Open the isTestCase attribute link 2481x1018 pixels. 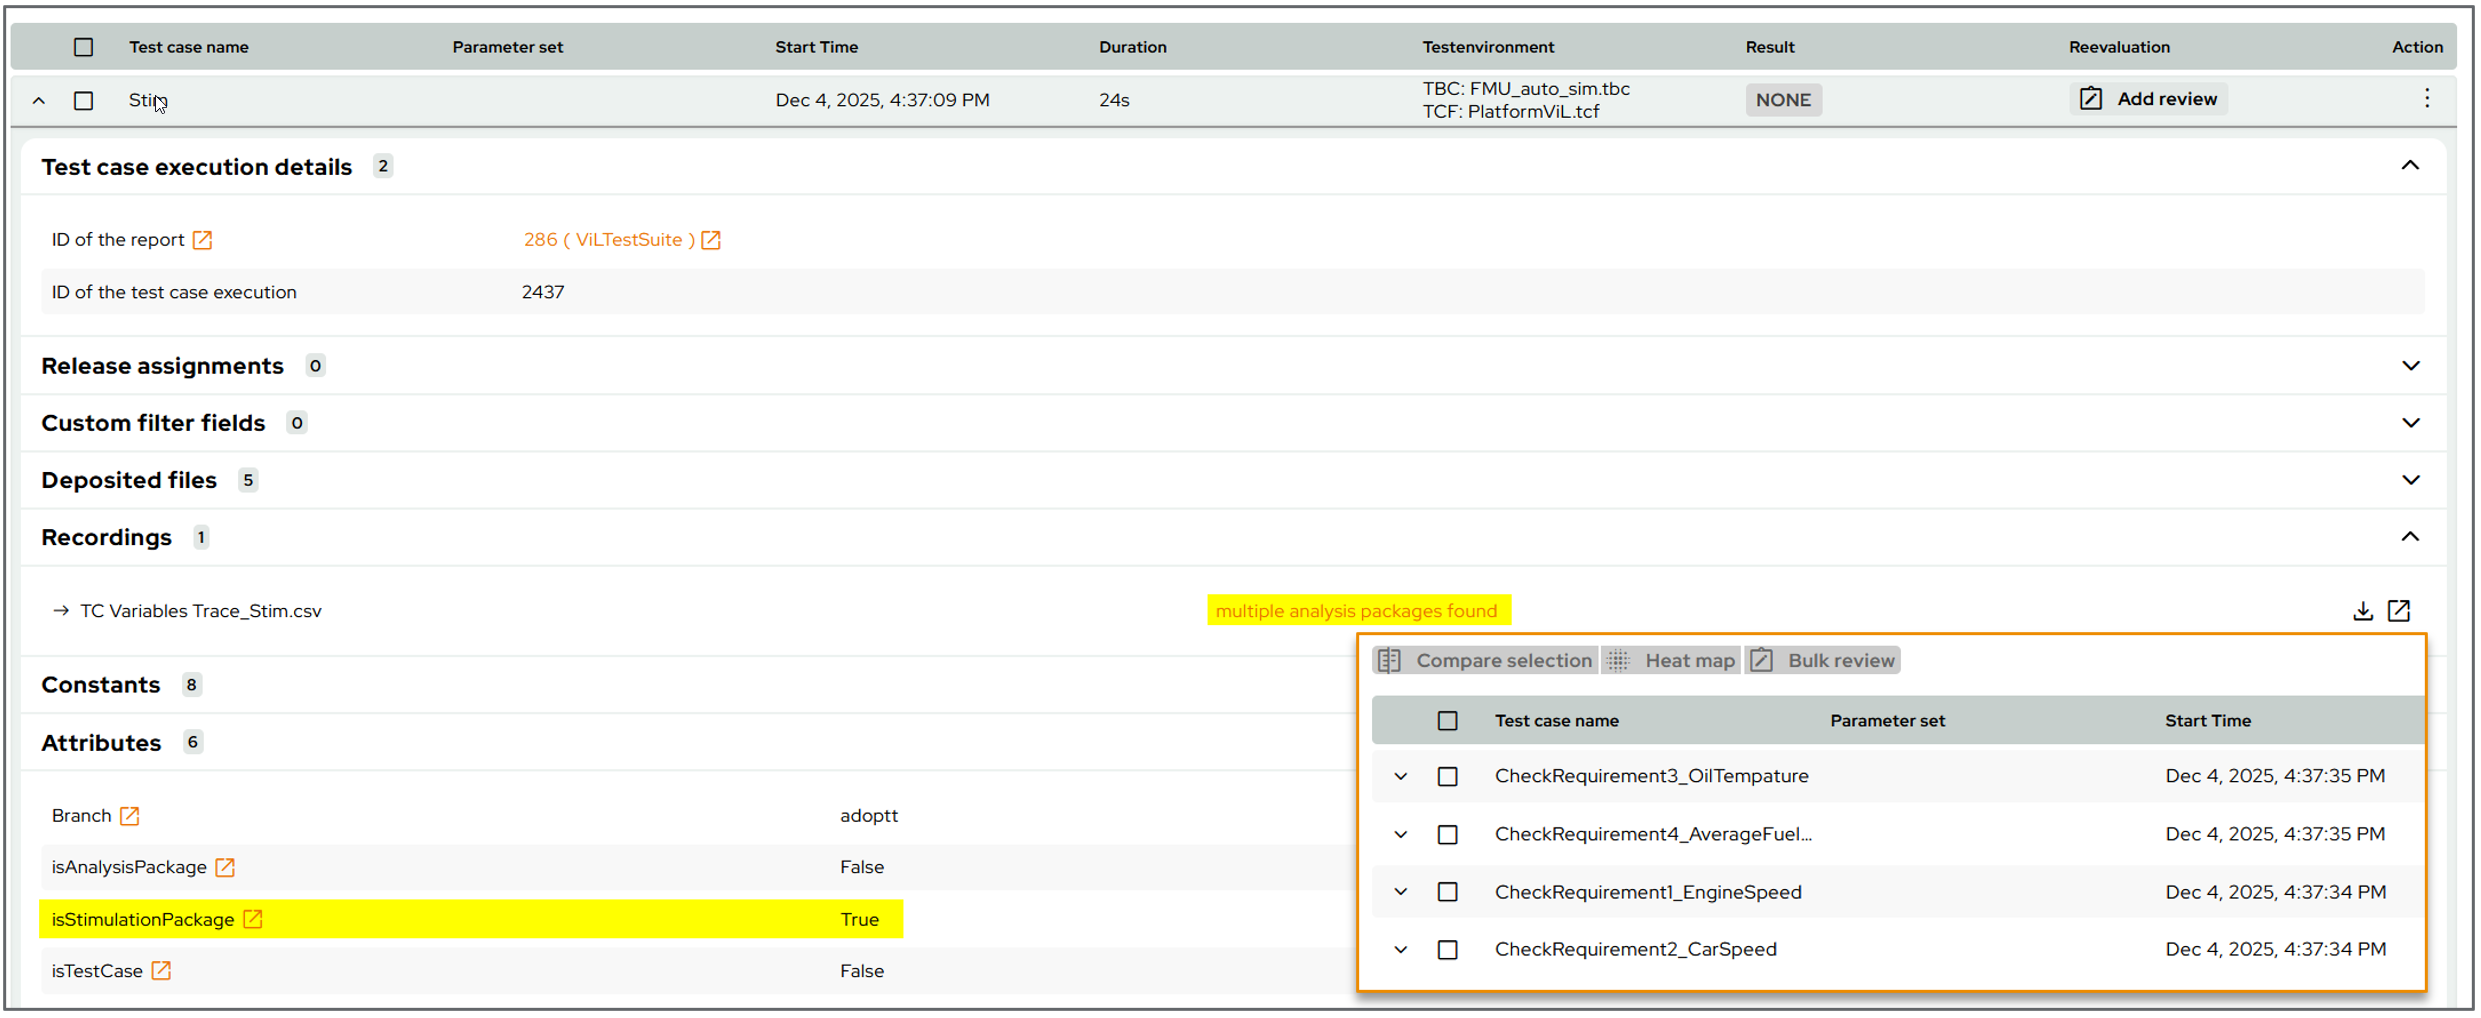click(161, 970)
